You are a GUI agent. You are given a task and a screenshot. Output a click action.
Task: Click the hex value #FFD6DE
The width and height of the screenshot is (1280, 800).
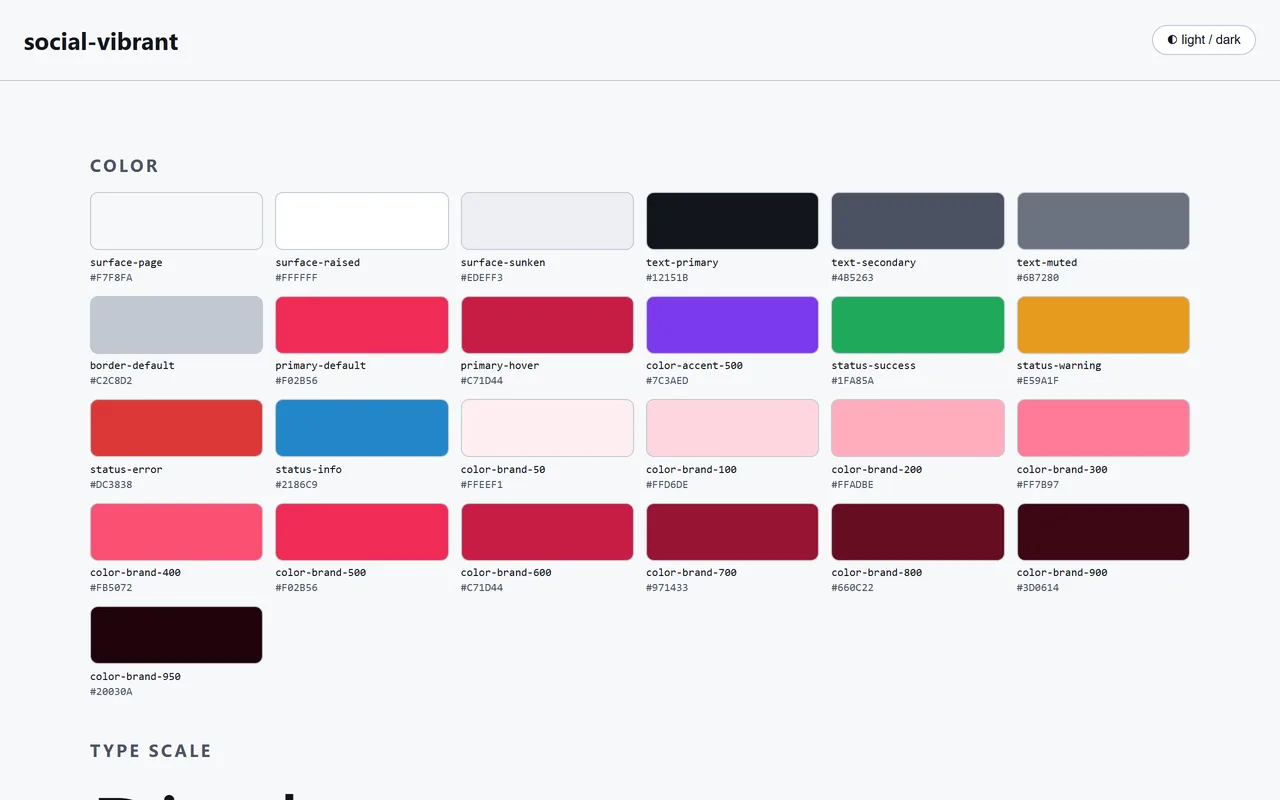click(667, 485)
